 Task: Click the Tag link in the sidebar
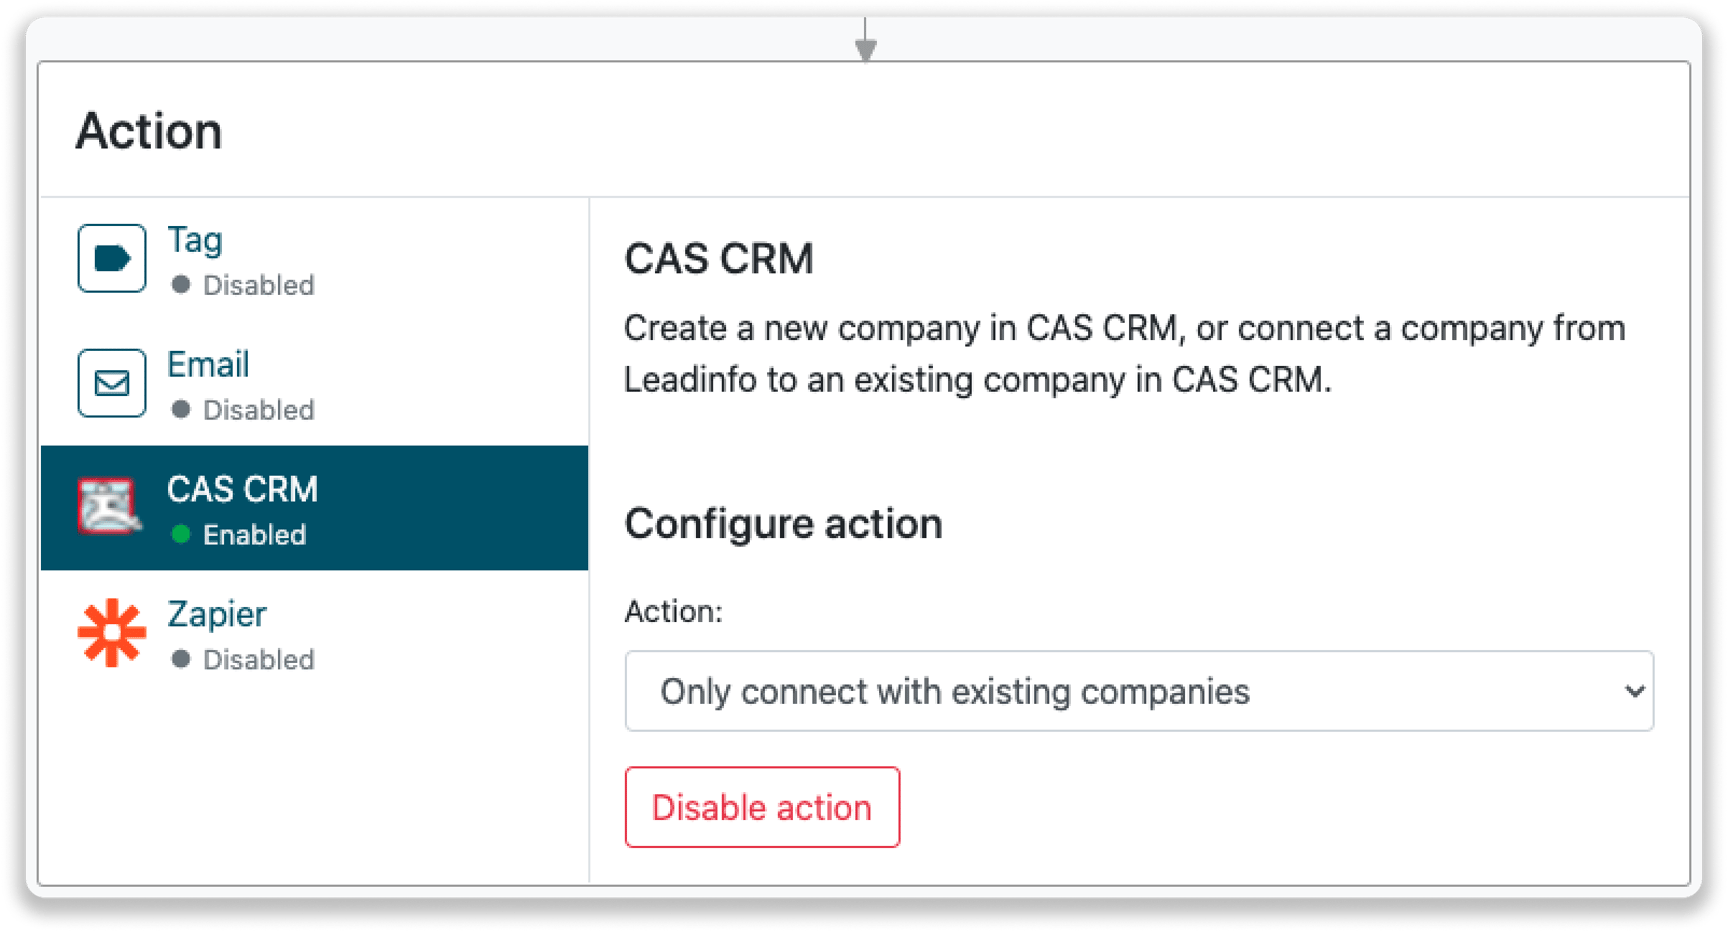[196, 240]
